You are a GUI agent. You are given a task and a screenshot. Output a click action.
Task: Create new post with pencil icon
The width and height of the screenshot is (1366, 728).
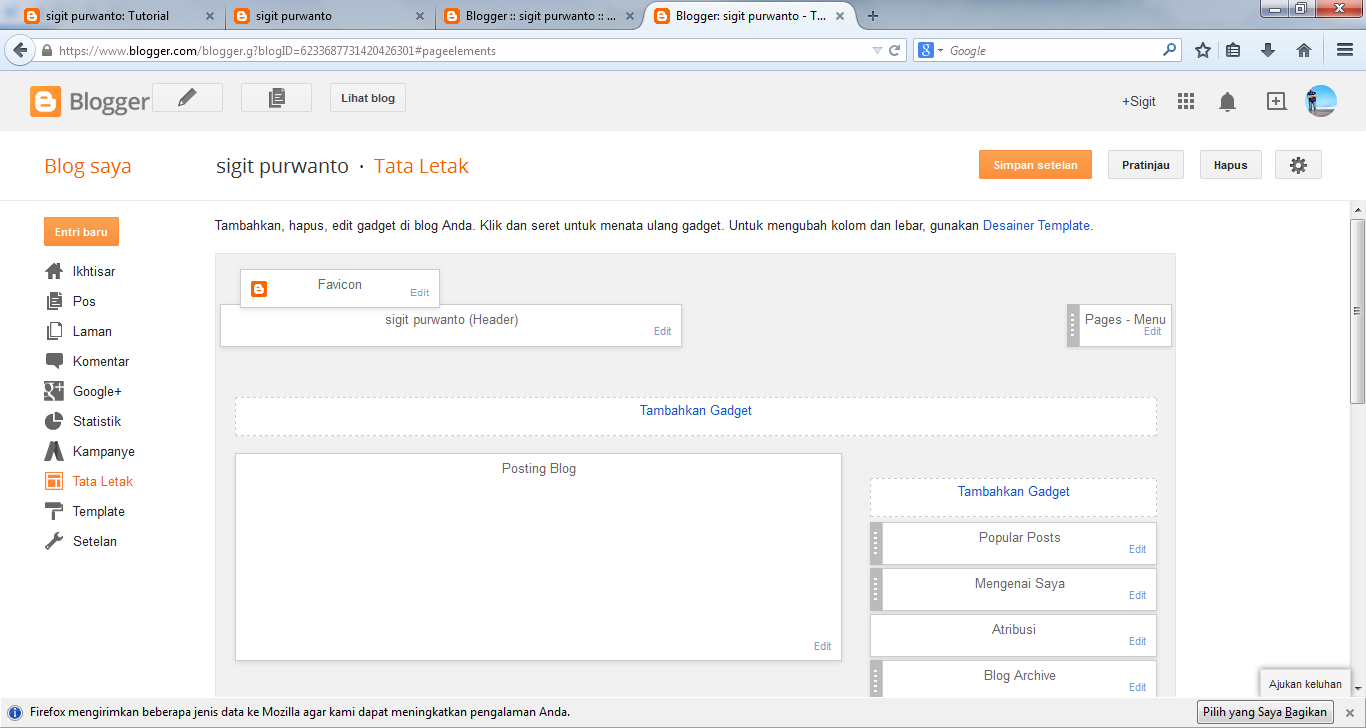point(187,97)
